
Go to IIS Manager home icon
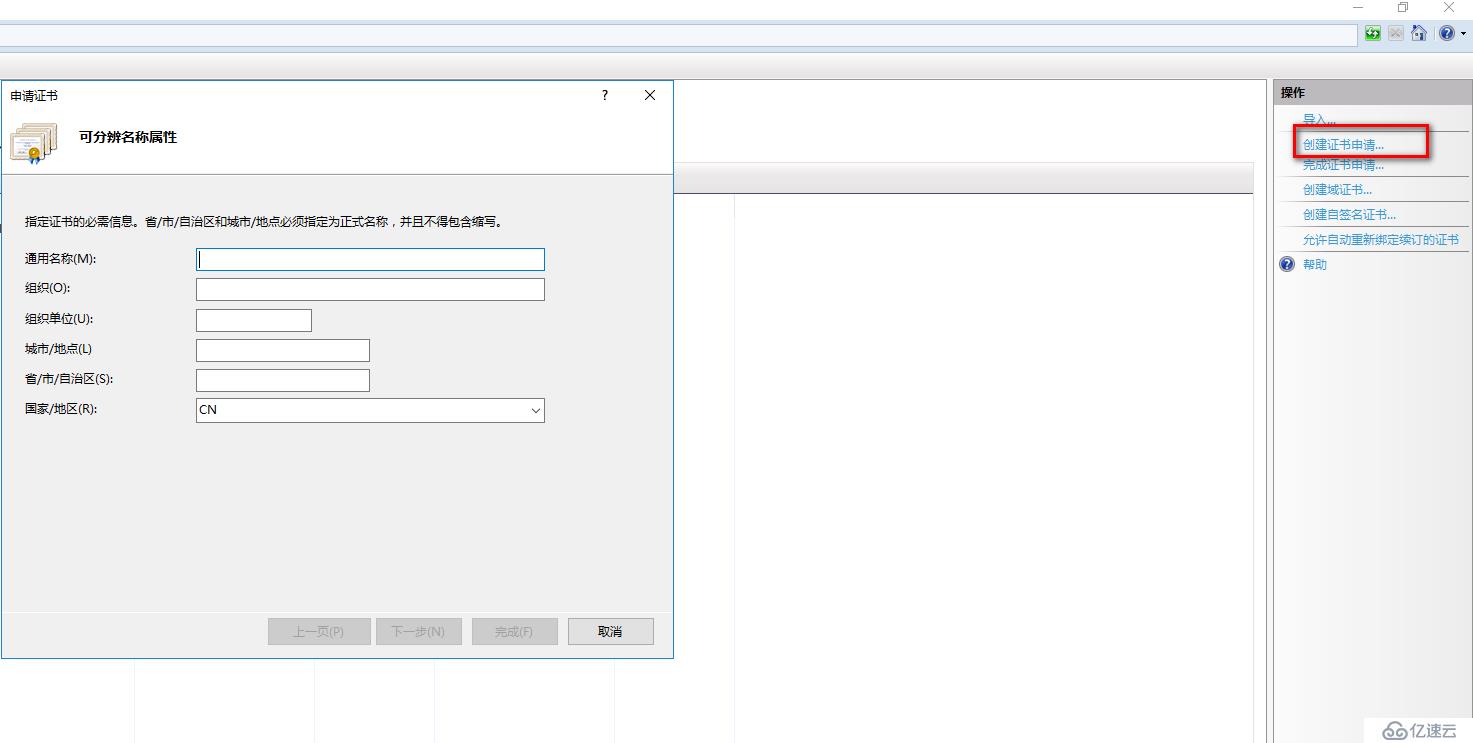coord(1418,33)
